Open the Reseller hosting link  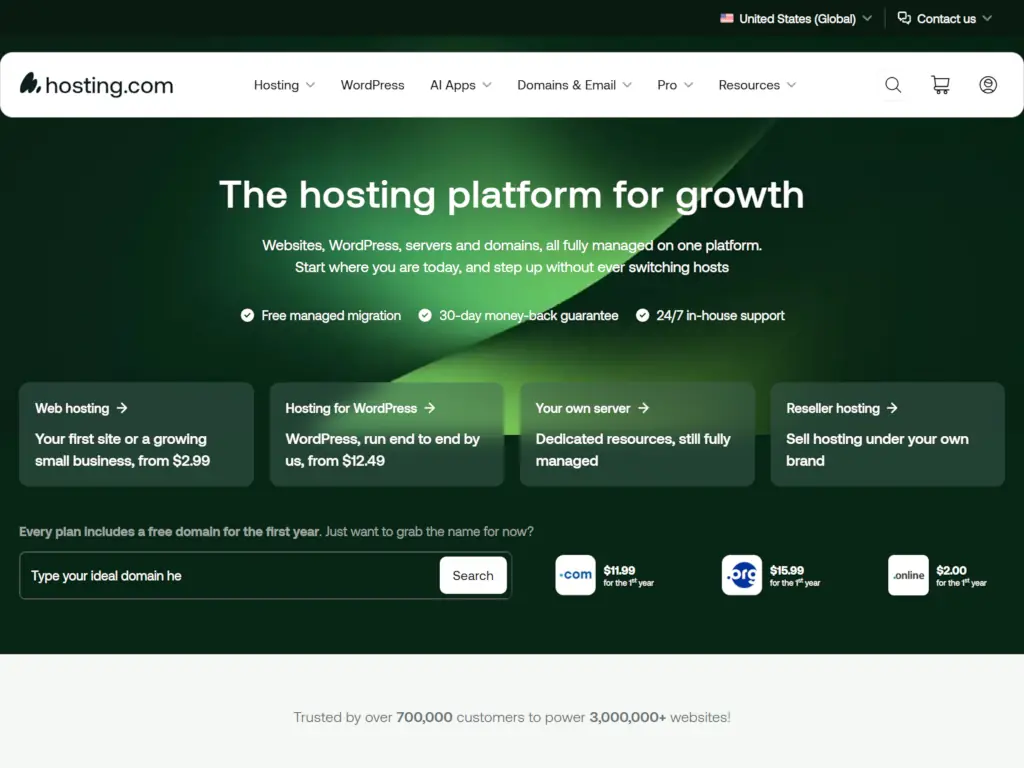[833, 408]
